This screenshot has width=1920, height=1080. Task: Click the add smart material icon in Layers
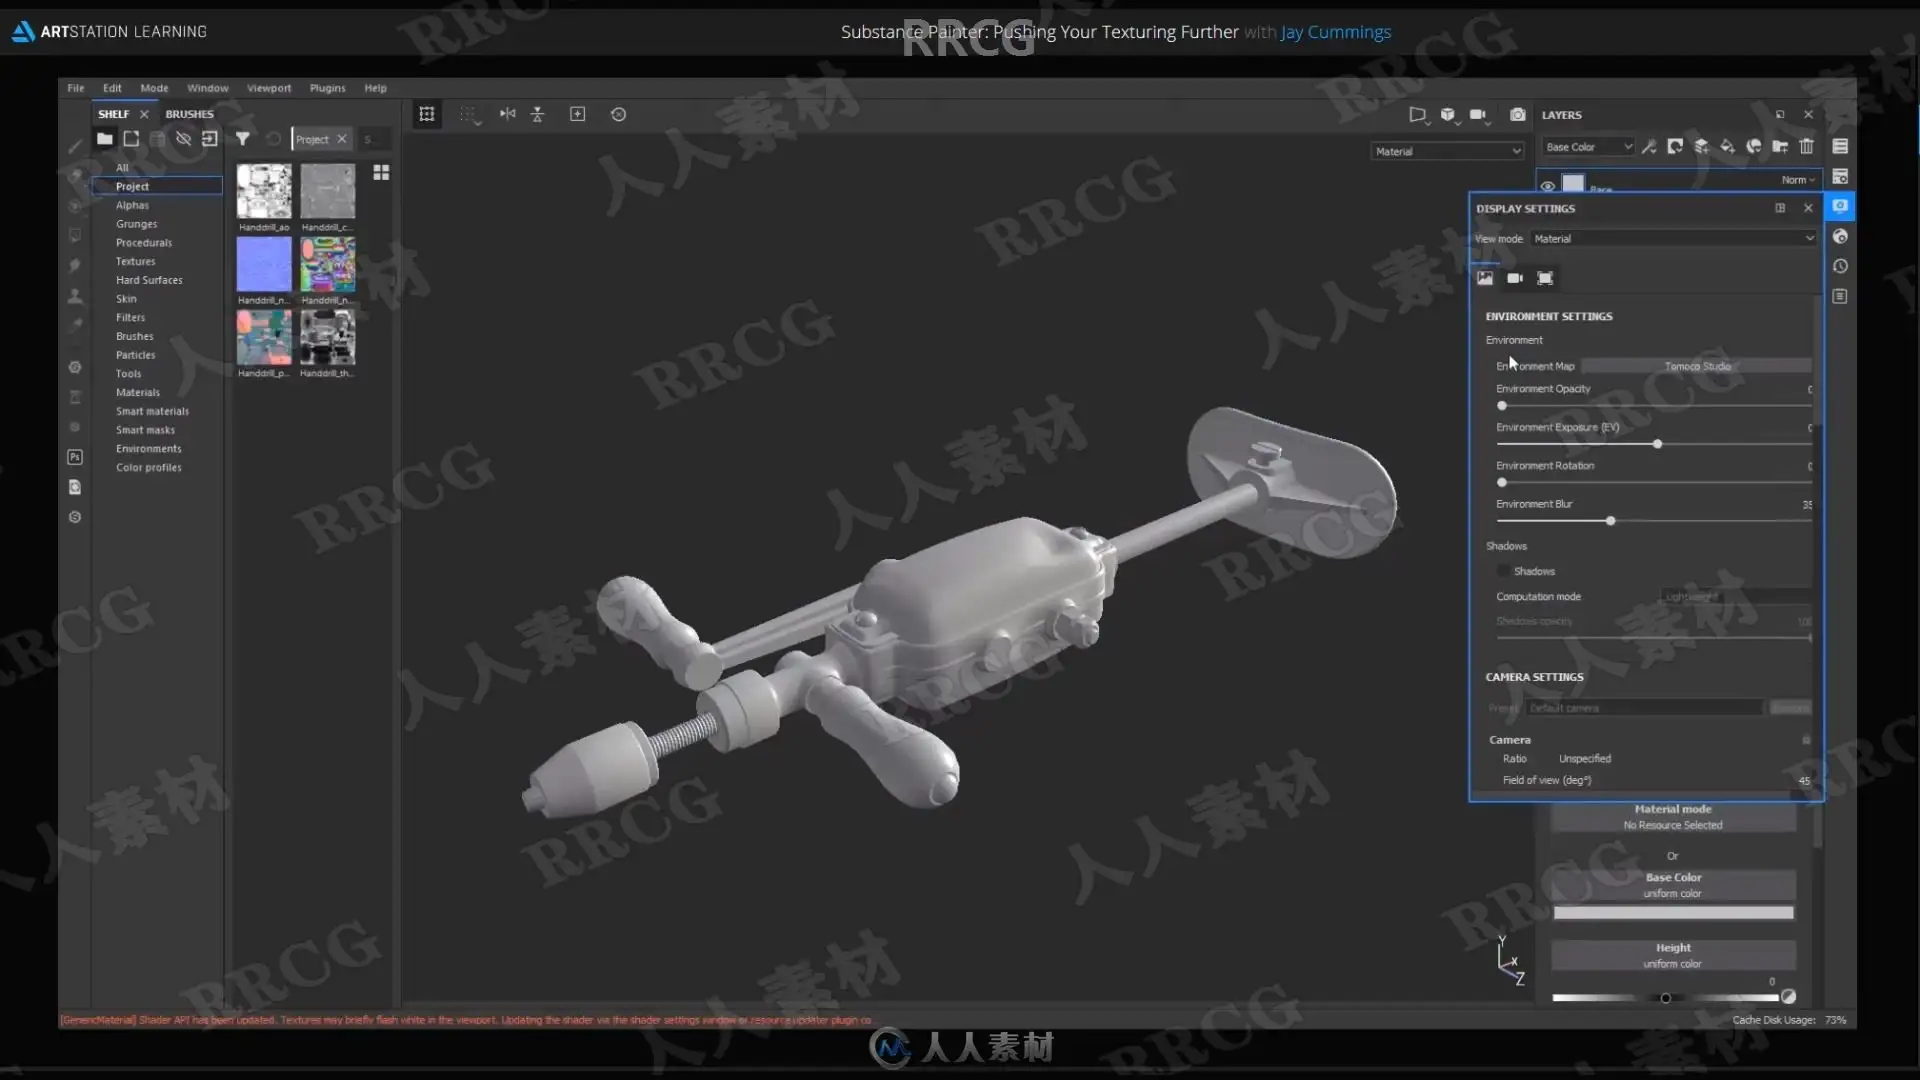click(1754, 147)
